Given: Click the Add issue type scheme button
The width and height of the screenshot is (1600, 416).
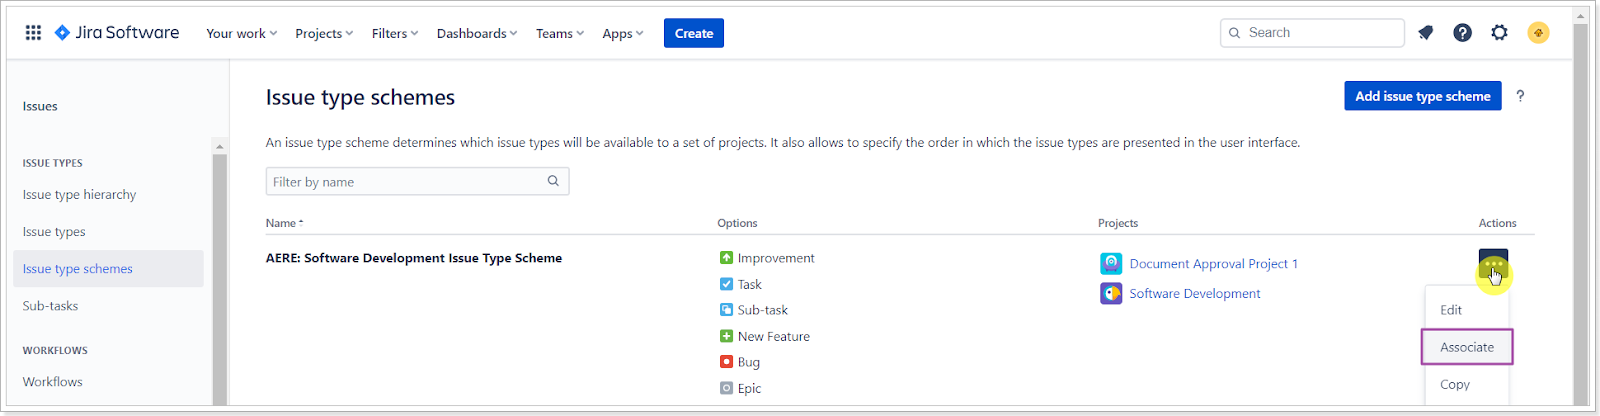Looking at the screenshot, I should coord(1422,96).
